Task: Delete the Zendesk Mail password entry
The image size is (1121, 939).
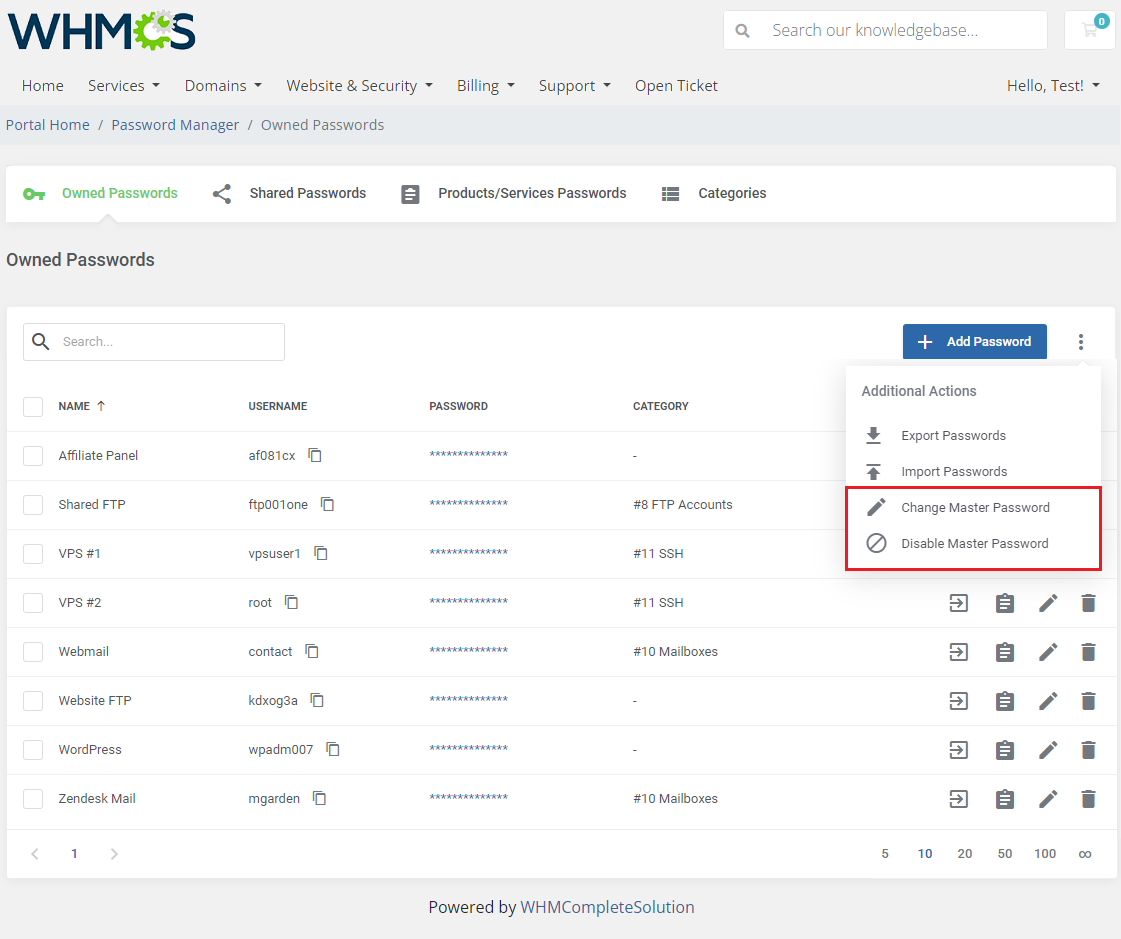Action: [1088, 799]
